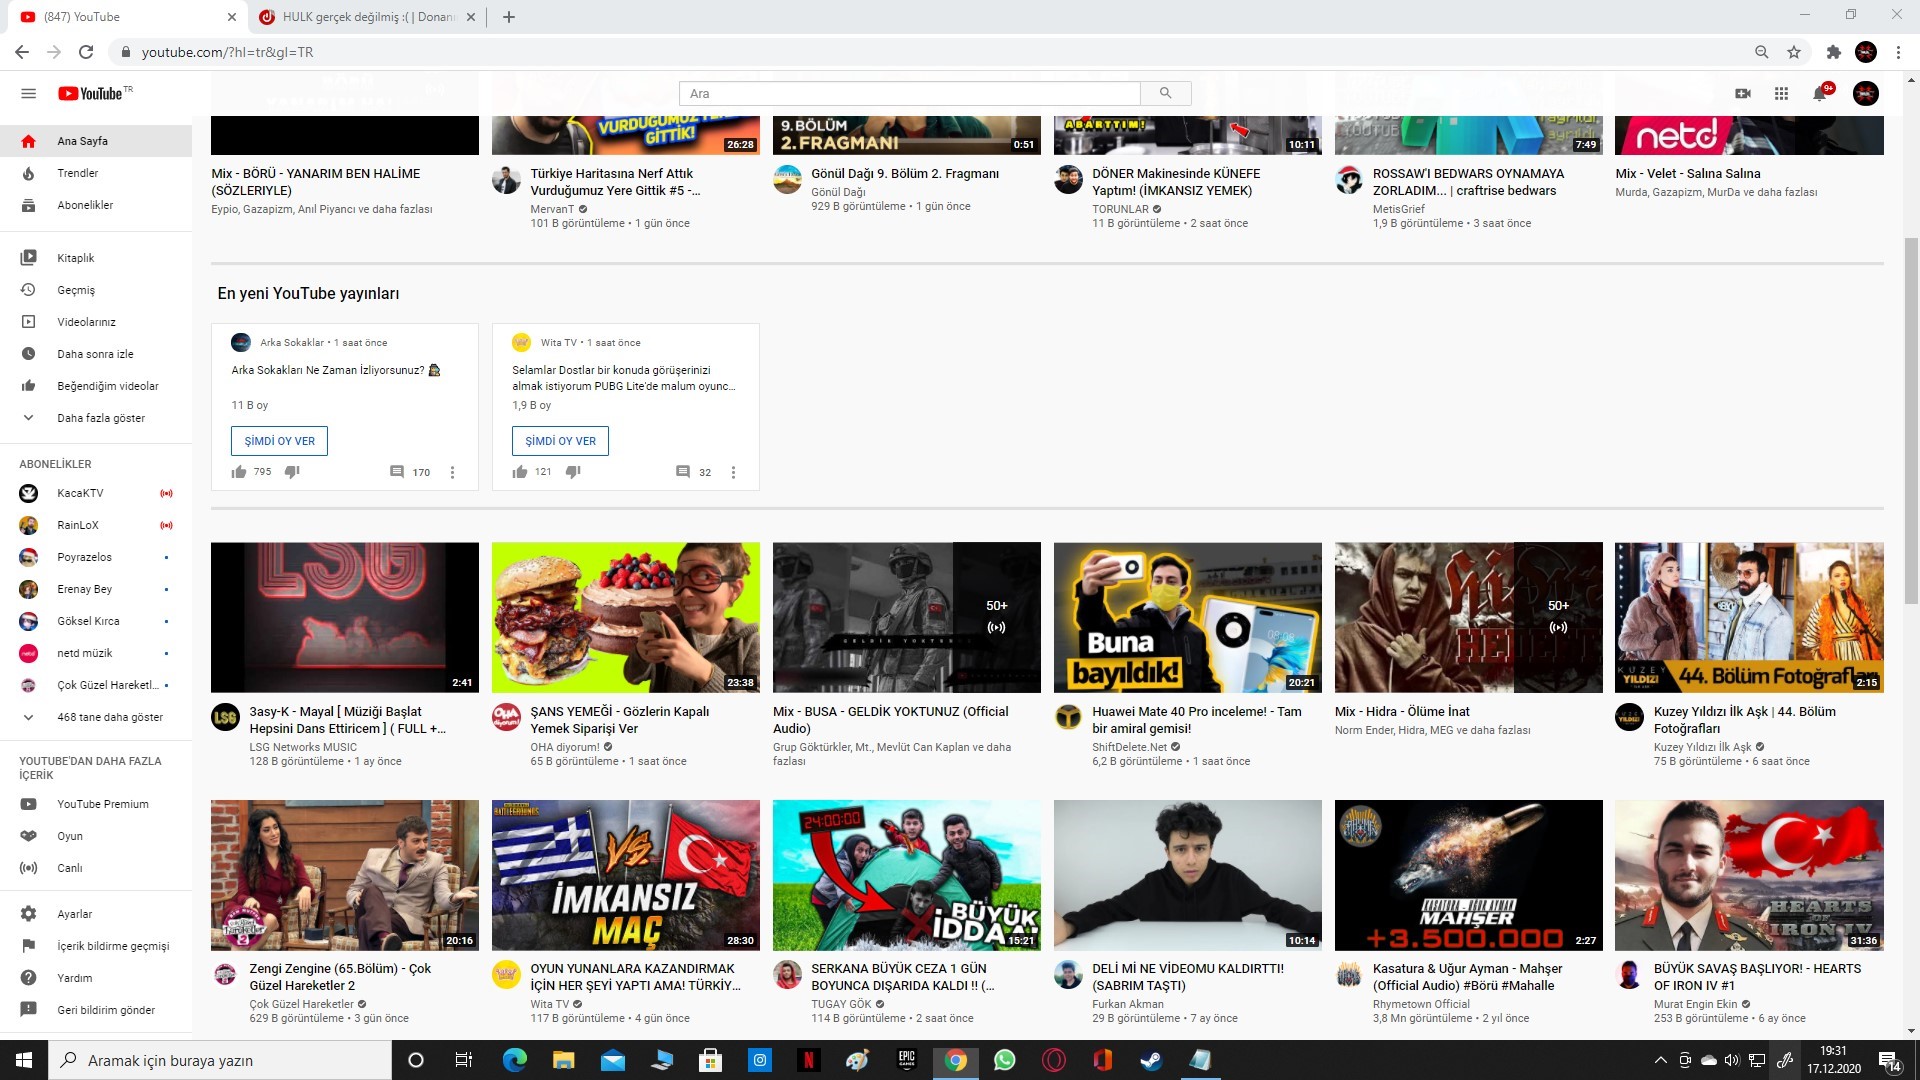Screen dimensions: 1920x1080
Task: Click the live badge next to KacaKTV
Action: click(166, 493)
